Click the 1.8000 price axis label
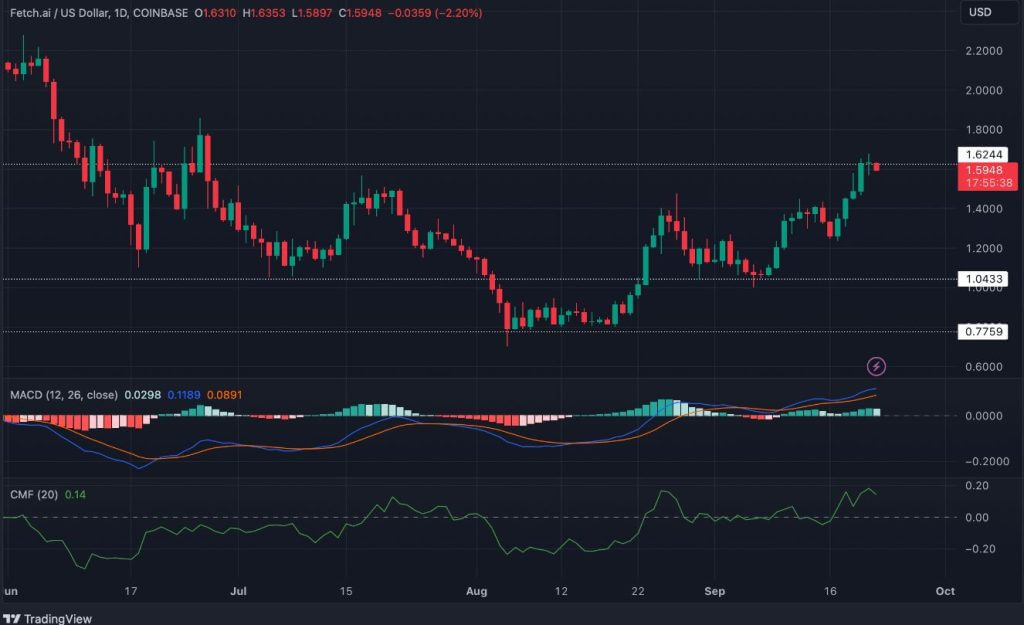The width and height of the screenshot is (1024, 625). point(984,130)
